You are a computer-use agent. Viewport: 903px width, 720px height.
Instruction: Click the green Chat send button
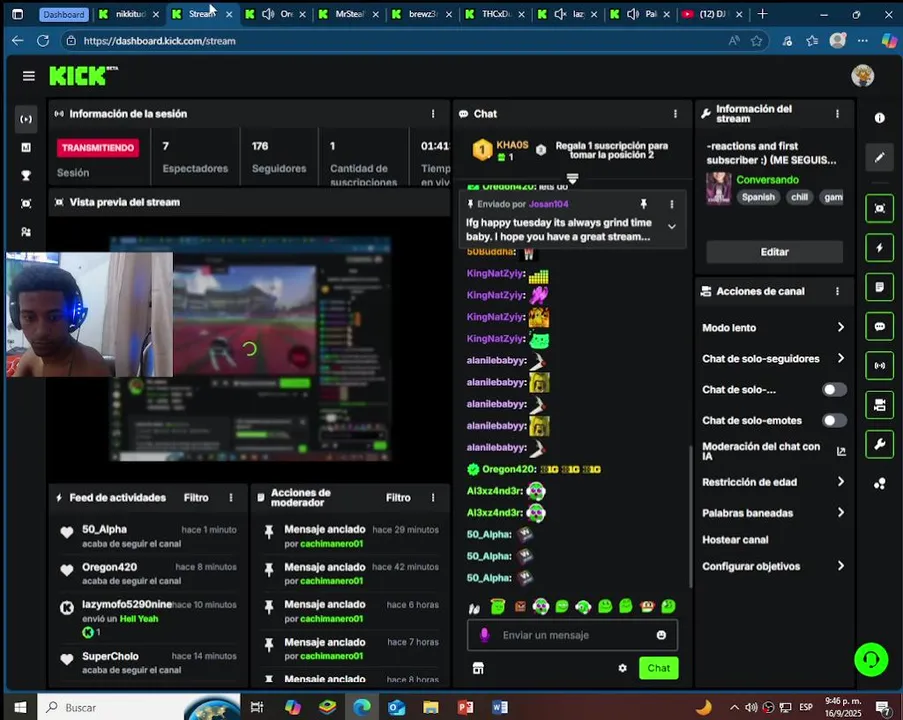pyautogui.click(x=658, y=668)
